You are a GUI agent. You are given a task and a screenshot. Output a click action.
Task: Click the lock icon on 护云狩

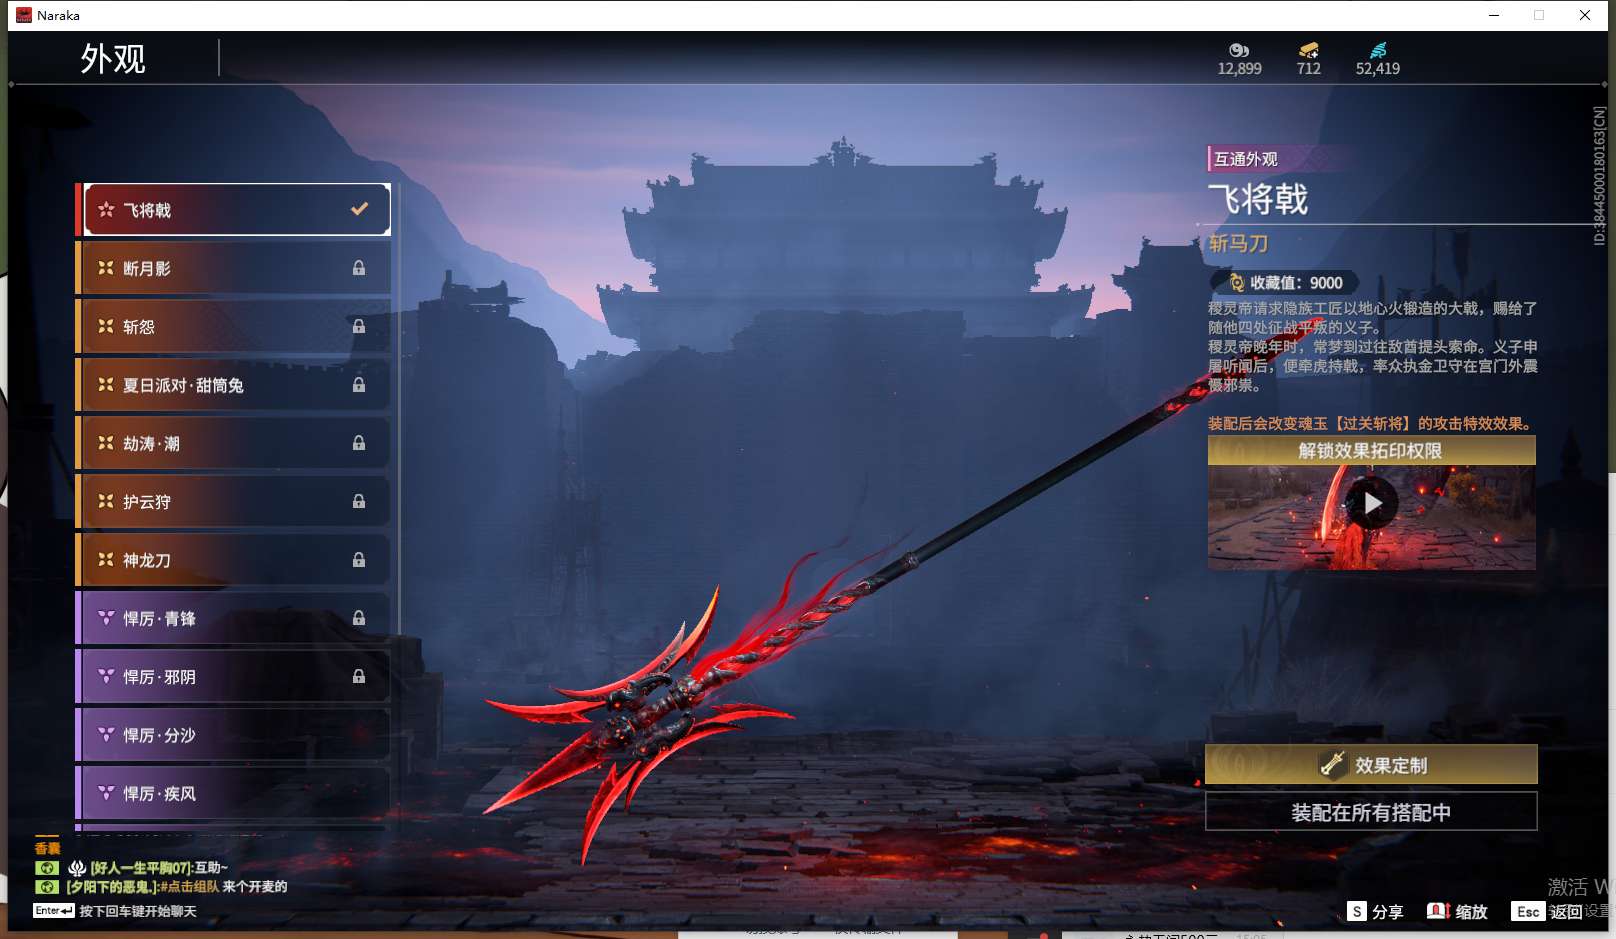coord(359,501)
